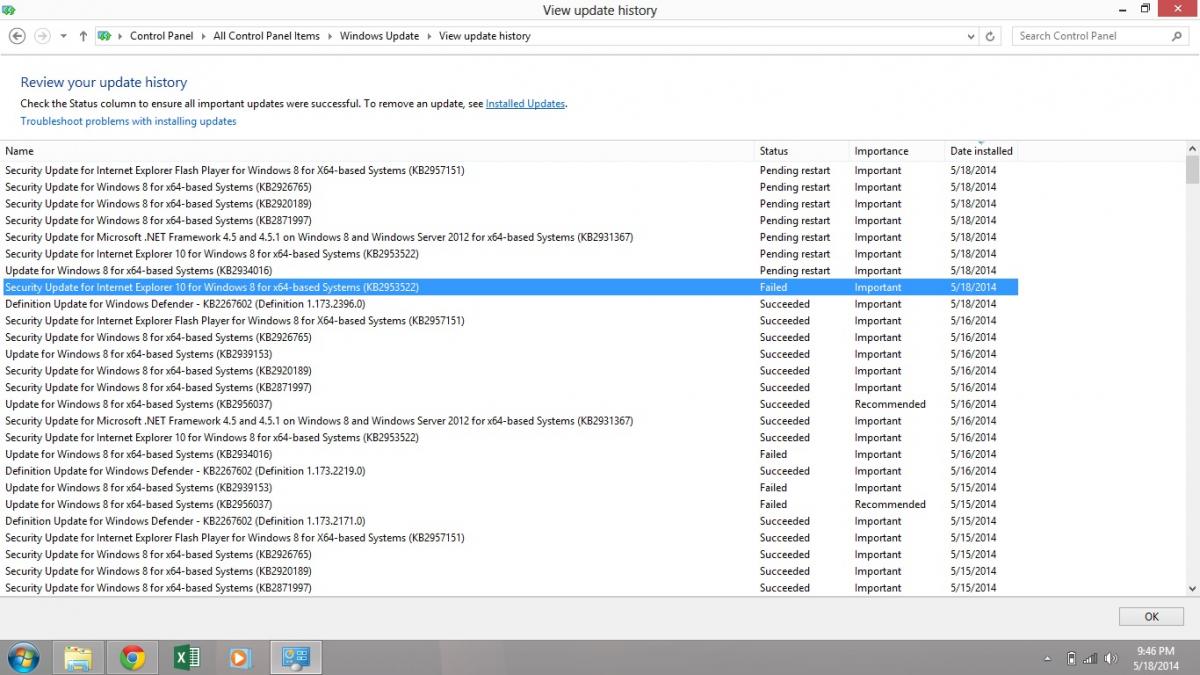The height and width of the screenshot is (675, 1200).
Task: Show hidden tray icons arrow
Action: pos(1048,659)
